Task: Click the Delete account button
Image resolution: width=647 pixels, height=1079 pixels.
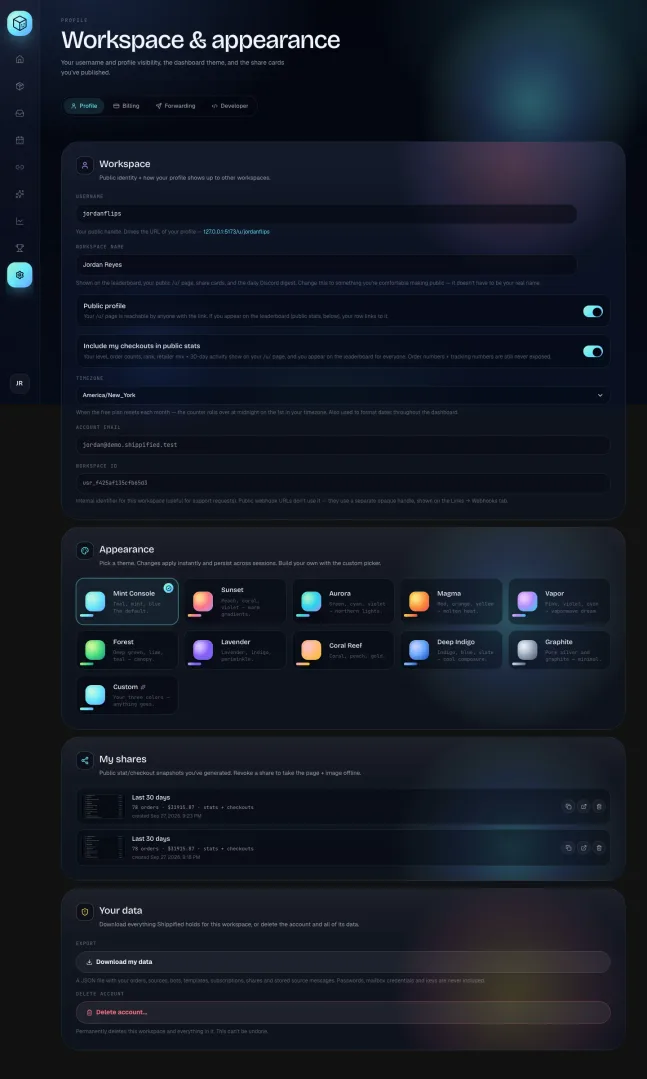Action: click(x=343, y=1012)
